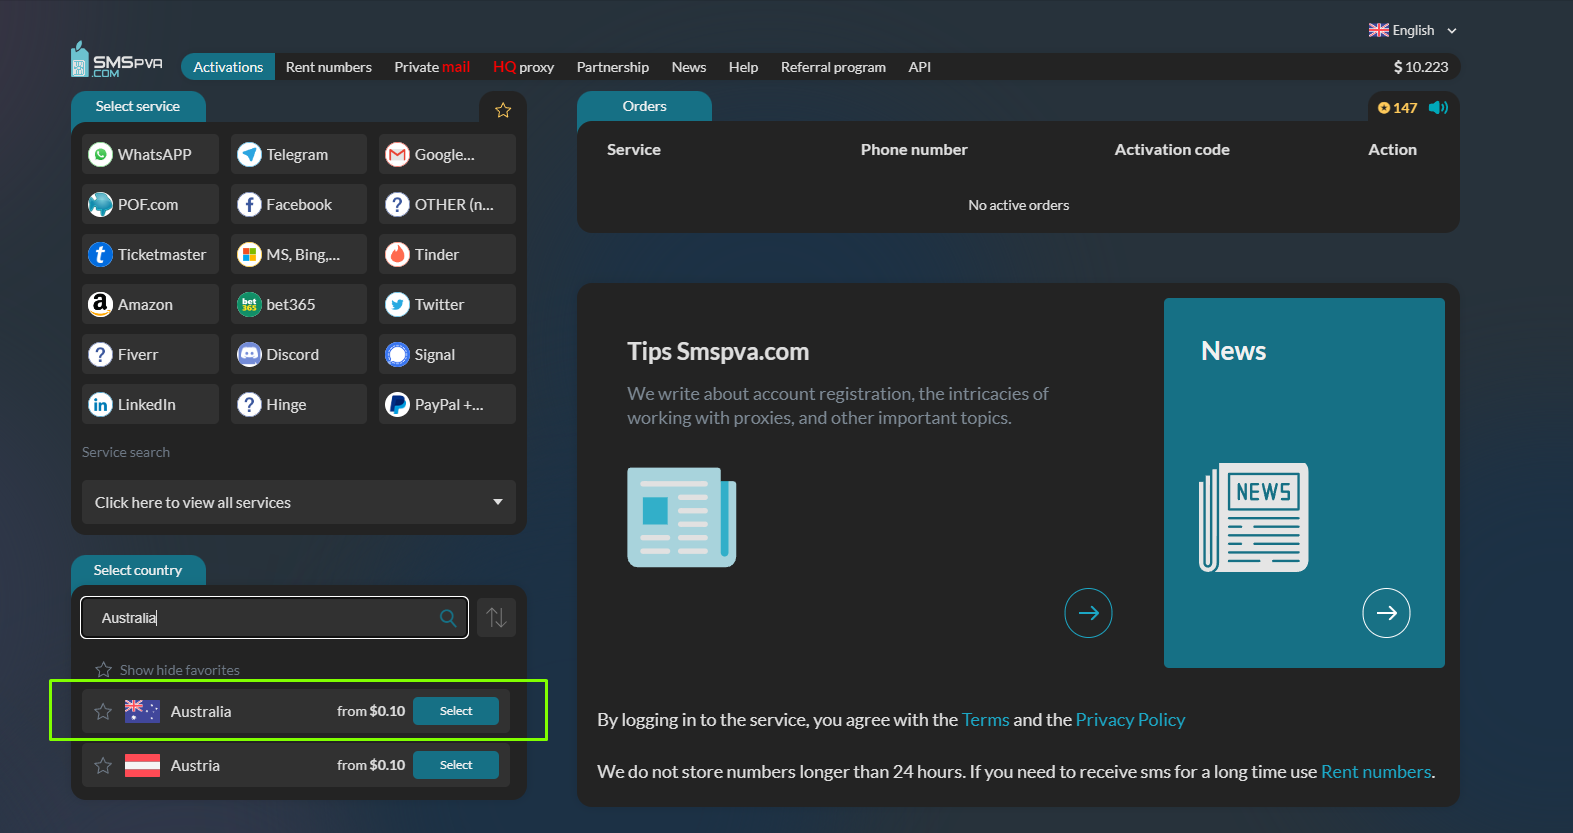Open HQ proxy menu item
This screenshot has width=1573, height=833.
click(523, 67)
